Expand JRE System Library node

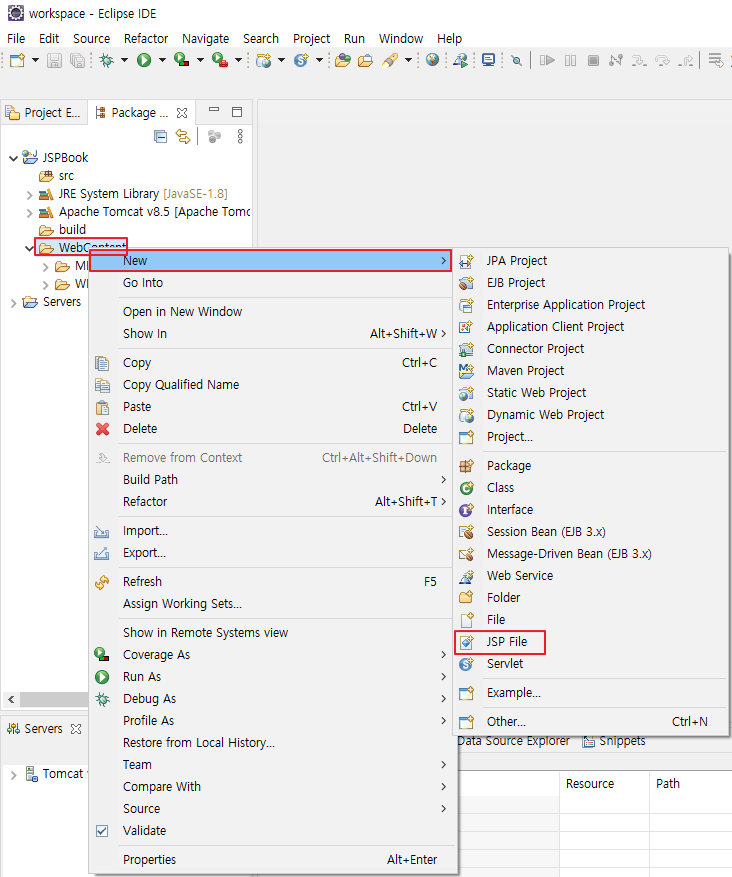[30, 195]
